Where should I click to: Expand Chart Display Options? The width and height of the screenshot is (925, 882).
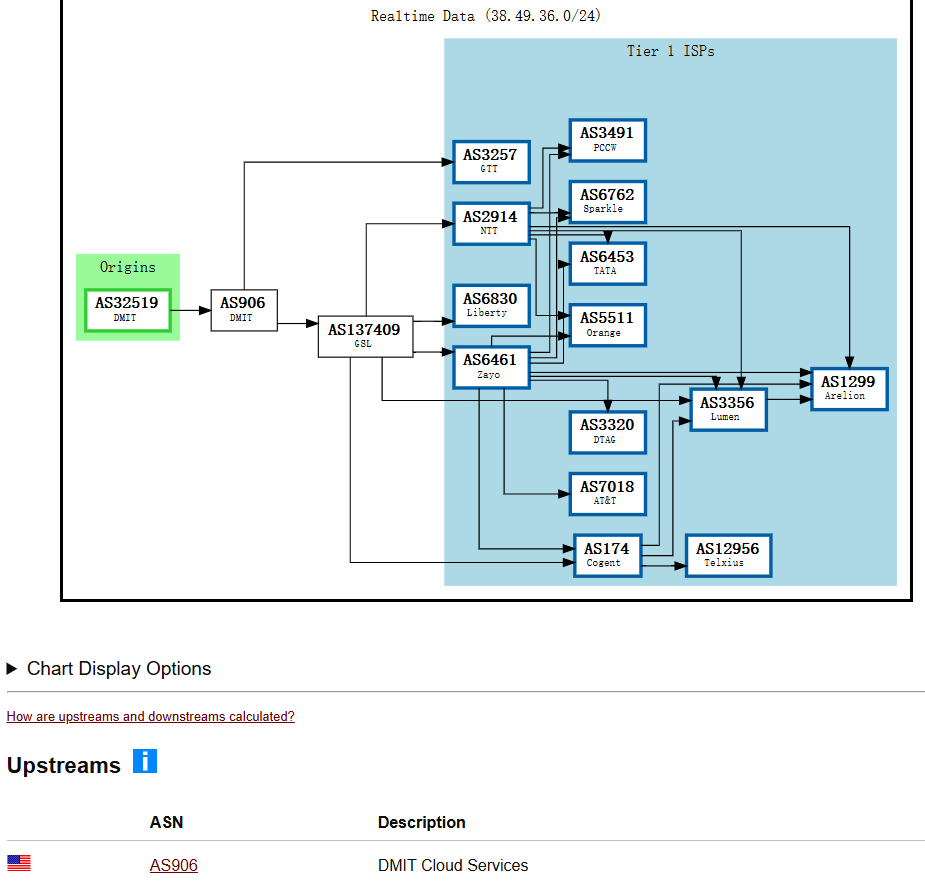(109, 668)
